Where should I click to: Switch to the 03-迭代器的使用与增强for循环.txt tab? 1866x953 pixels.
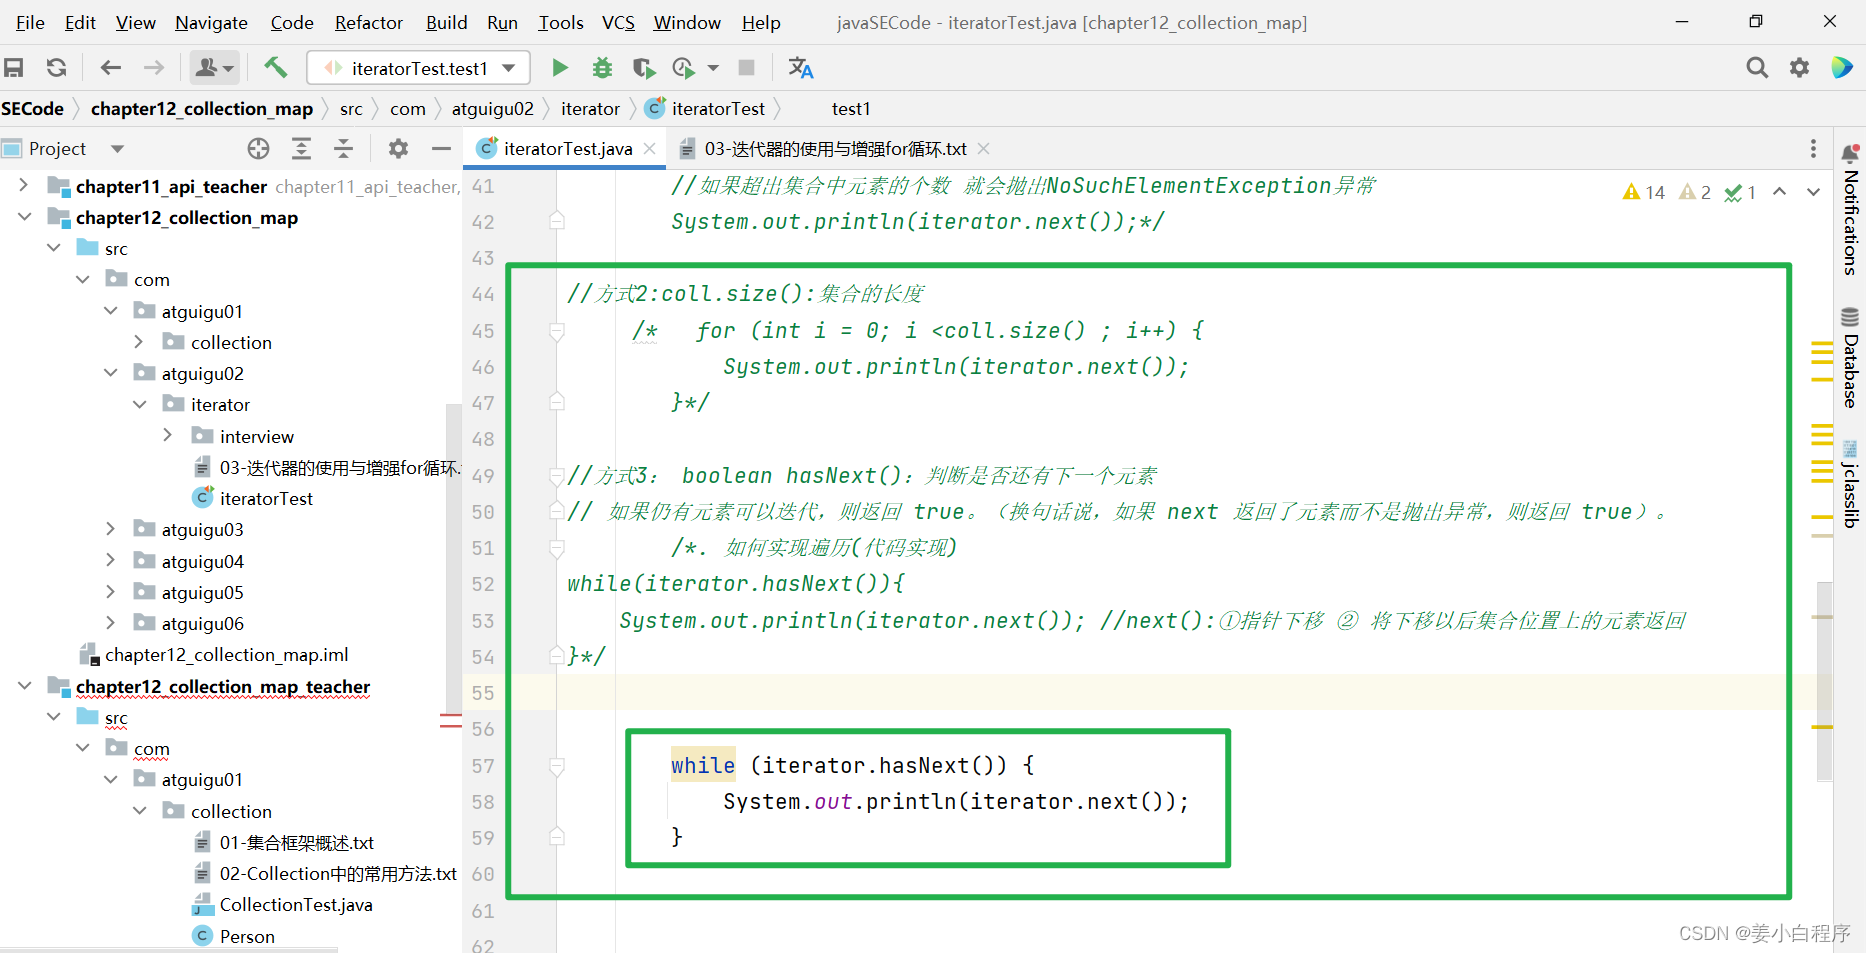835,148
